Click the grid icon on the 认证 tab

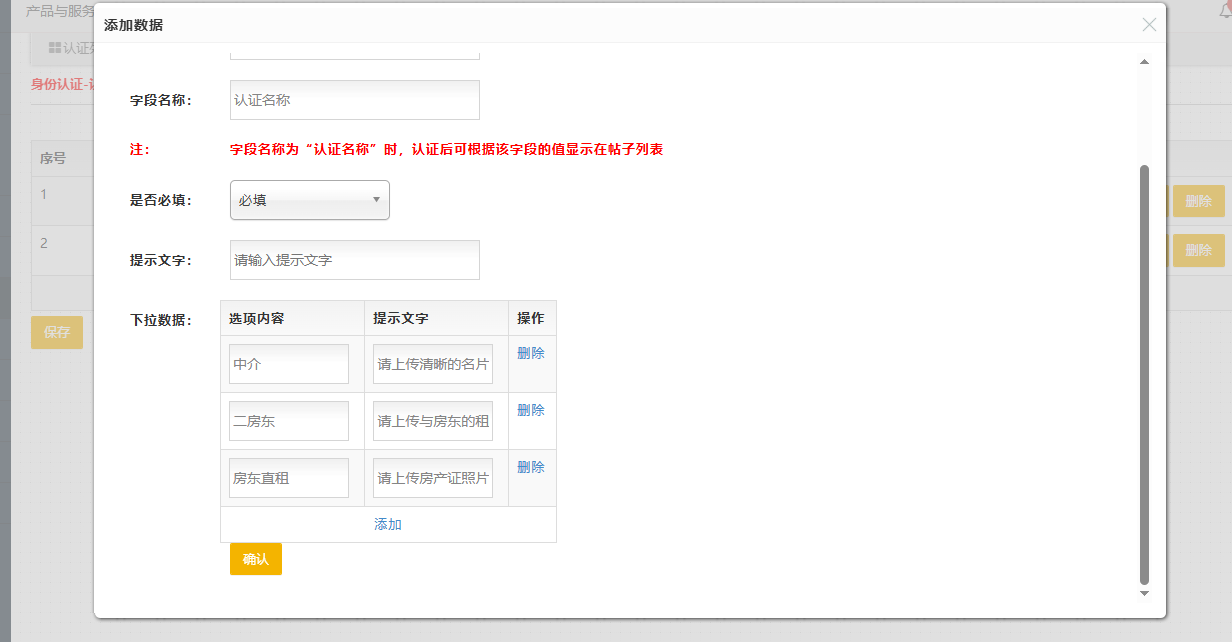tap(55, 48)
